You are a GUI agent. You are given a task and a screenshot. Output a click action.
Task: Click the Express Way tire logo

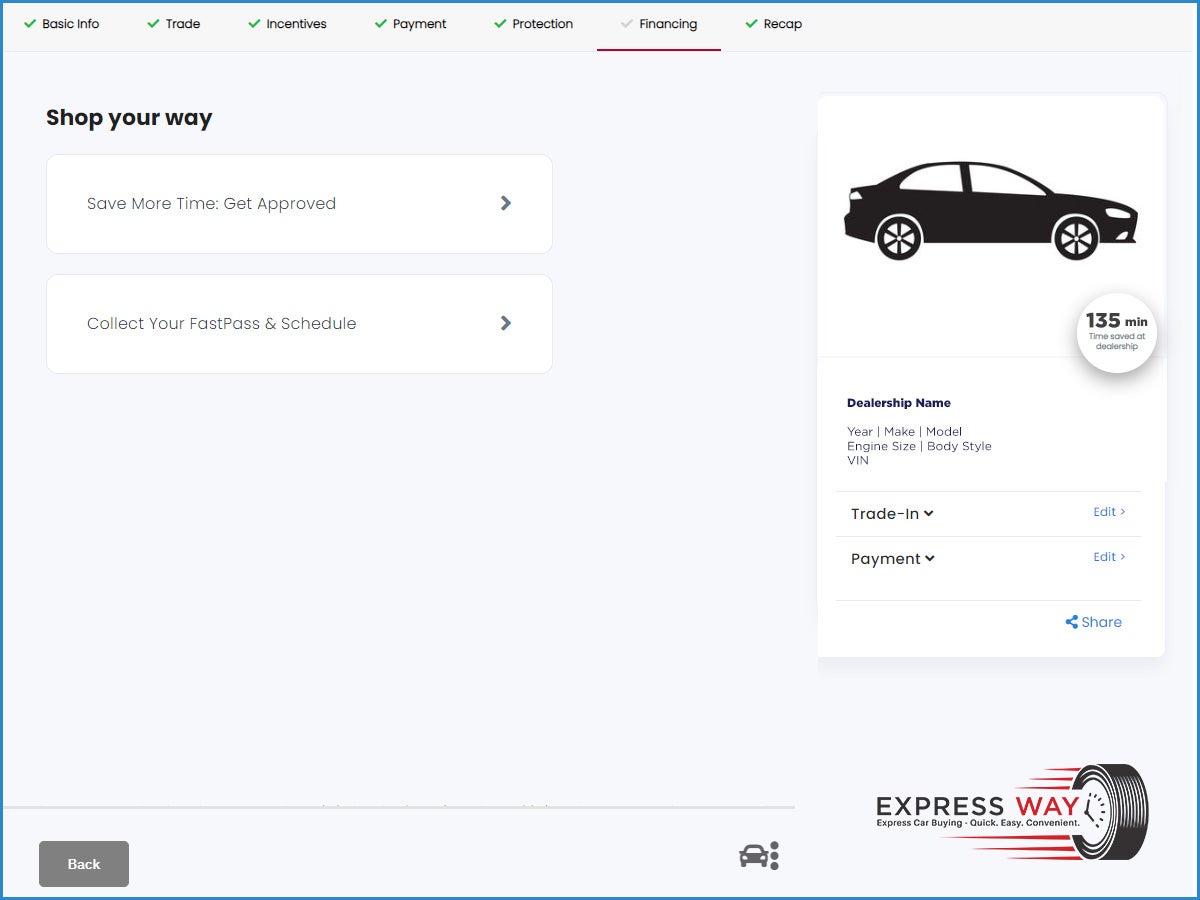(1012, 811)
